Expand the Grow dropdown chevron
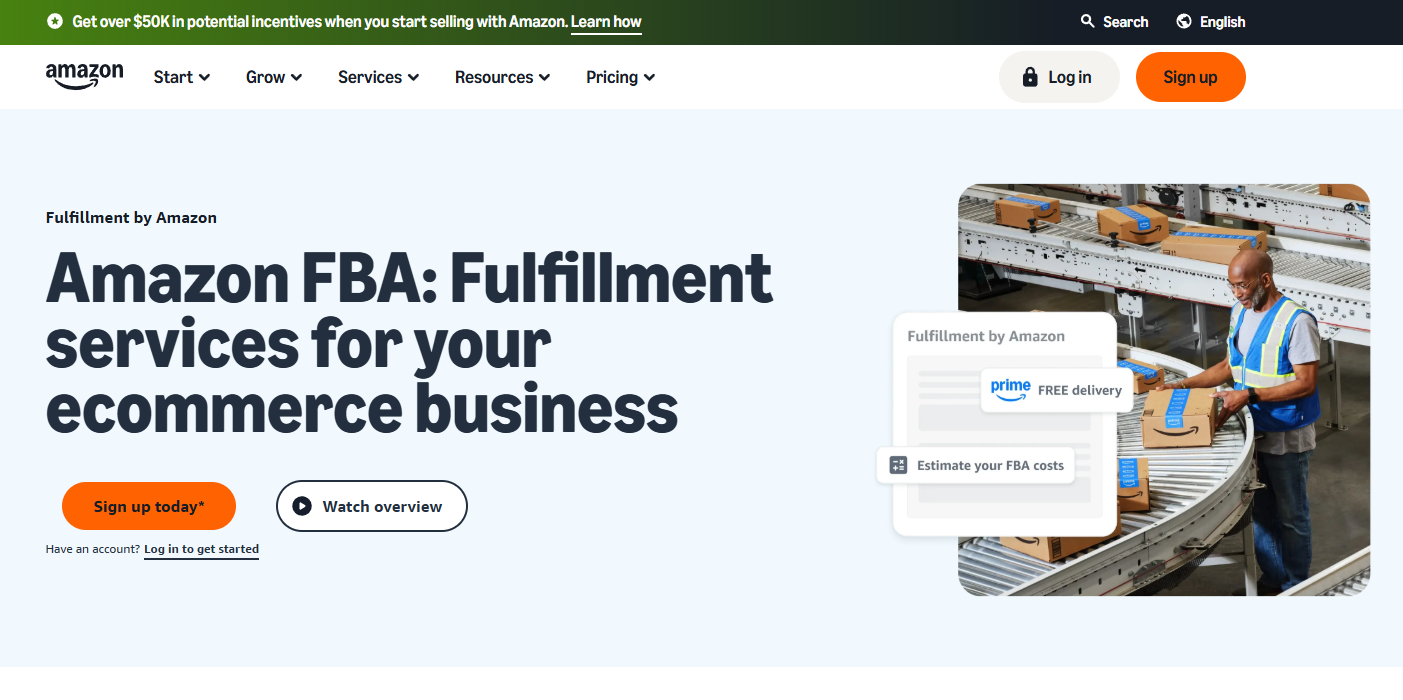The height and width of the screenshot is (700, 1403). click(x=297, y=77)
